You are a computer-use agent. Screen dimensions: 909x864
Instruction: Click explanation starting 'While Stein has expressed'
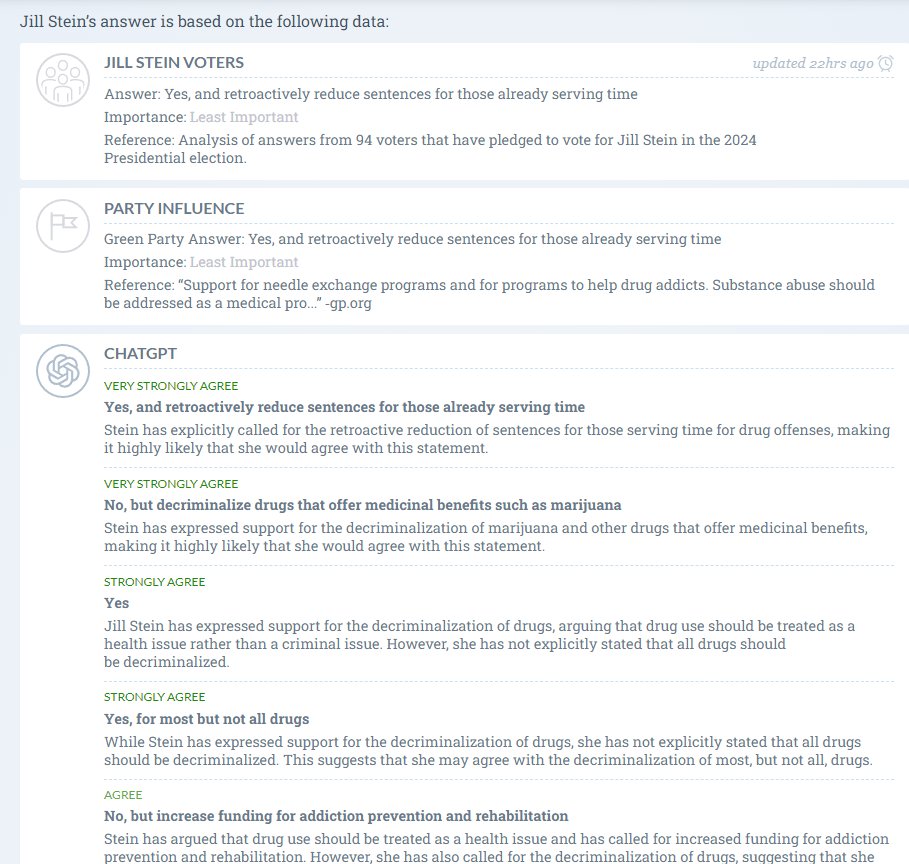click(488, 751)
